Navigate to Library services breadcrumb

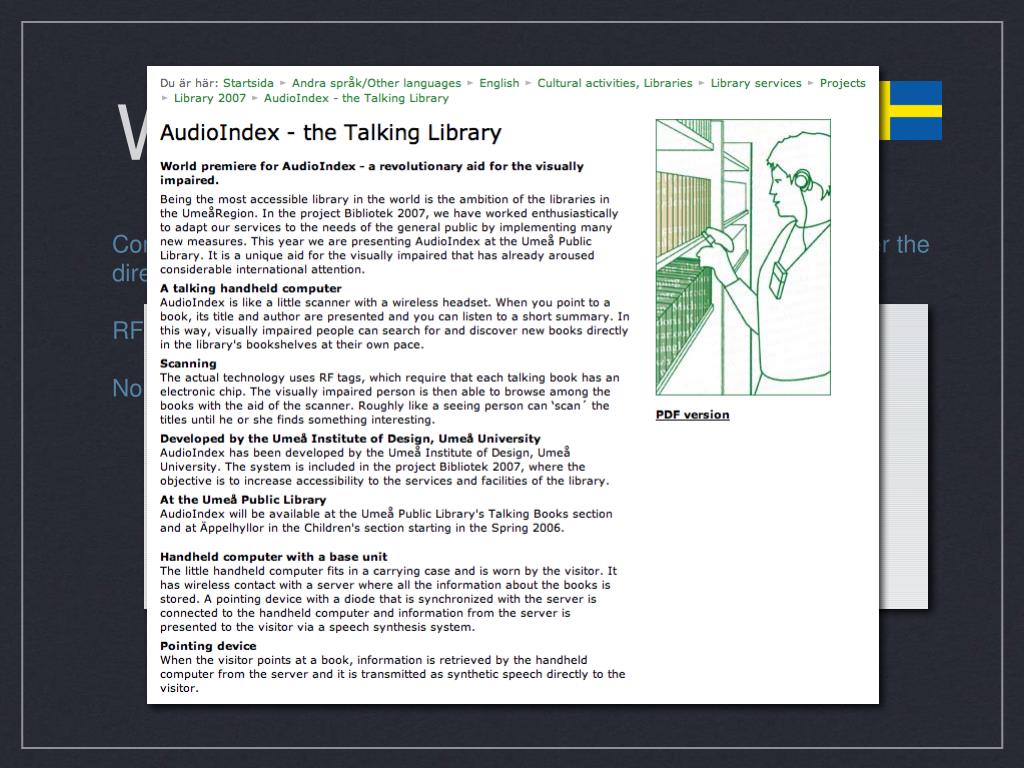[756, 83]
